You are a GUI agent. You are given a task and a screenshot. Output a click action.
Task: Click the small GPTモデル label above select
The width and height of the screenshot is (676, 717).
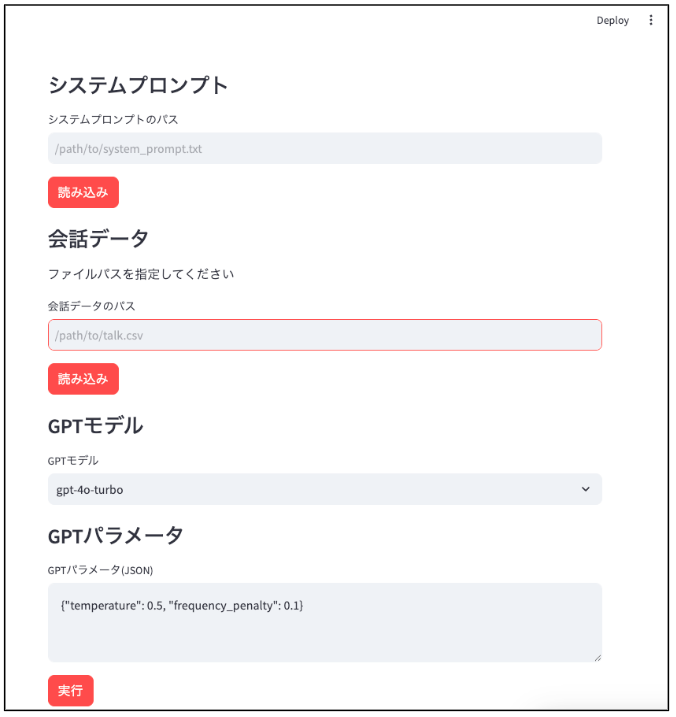[73, 460]
